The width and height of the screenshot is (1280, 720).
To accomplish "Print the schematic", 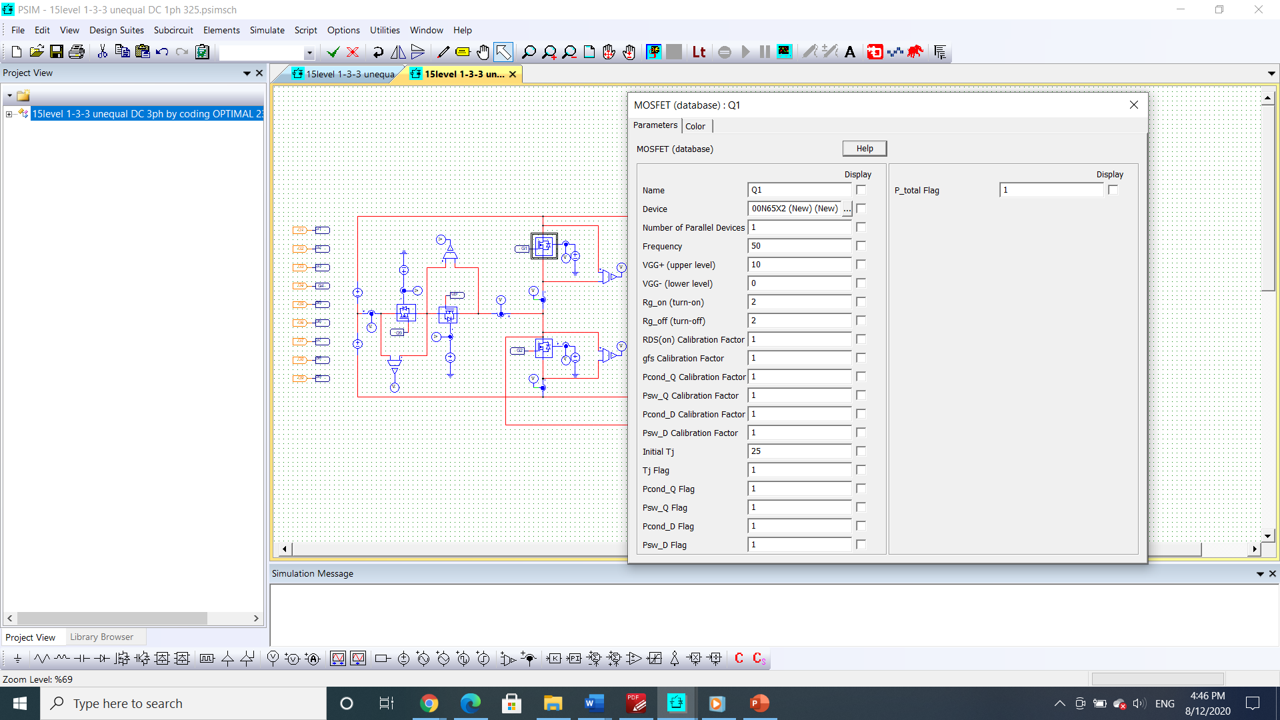I will [76, 52].
